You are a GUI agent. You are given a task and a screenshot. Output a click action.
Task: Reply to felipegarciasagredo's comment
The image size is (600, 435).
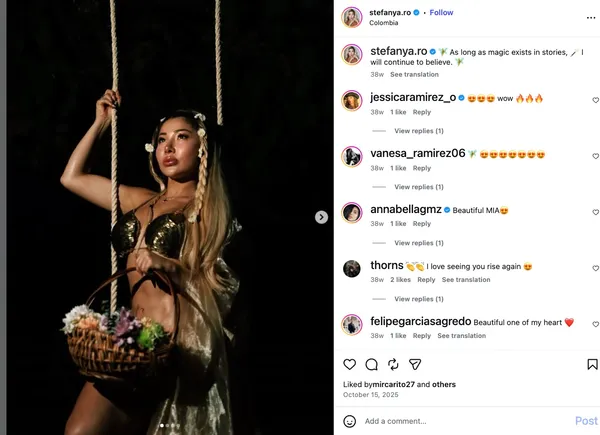tap(422, 336)
